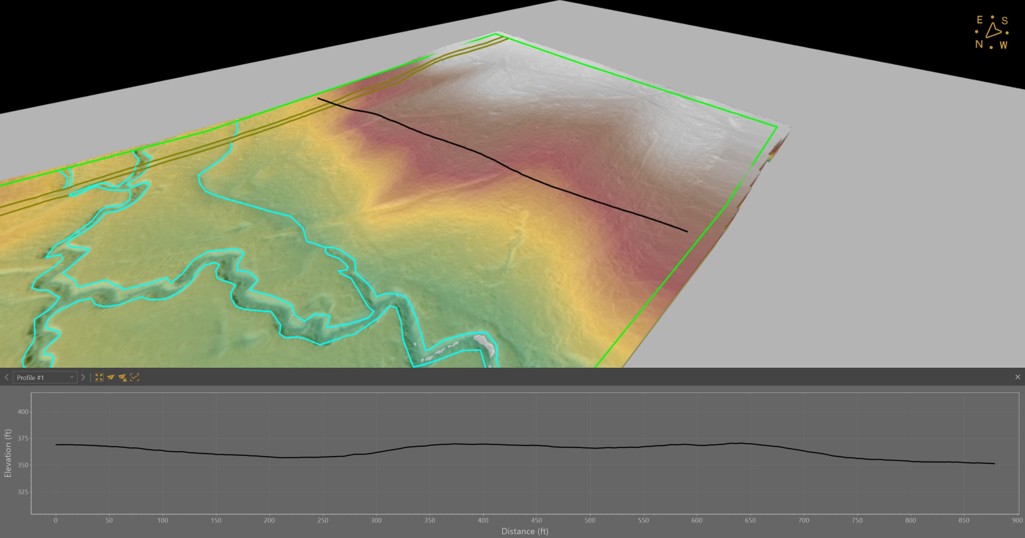
Task: Click the zoom-to-fit profile icon
Action: [x=99, y=377]
